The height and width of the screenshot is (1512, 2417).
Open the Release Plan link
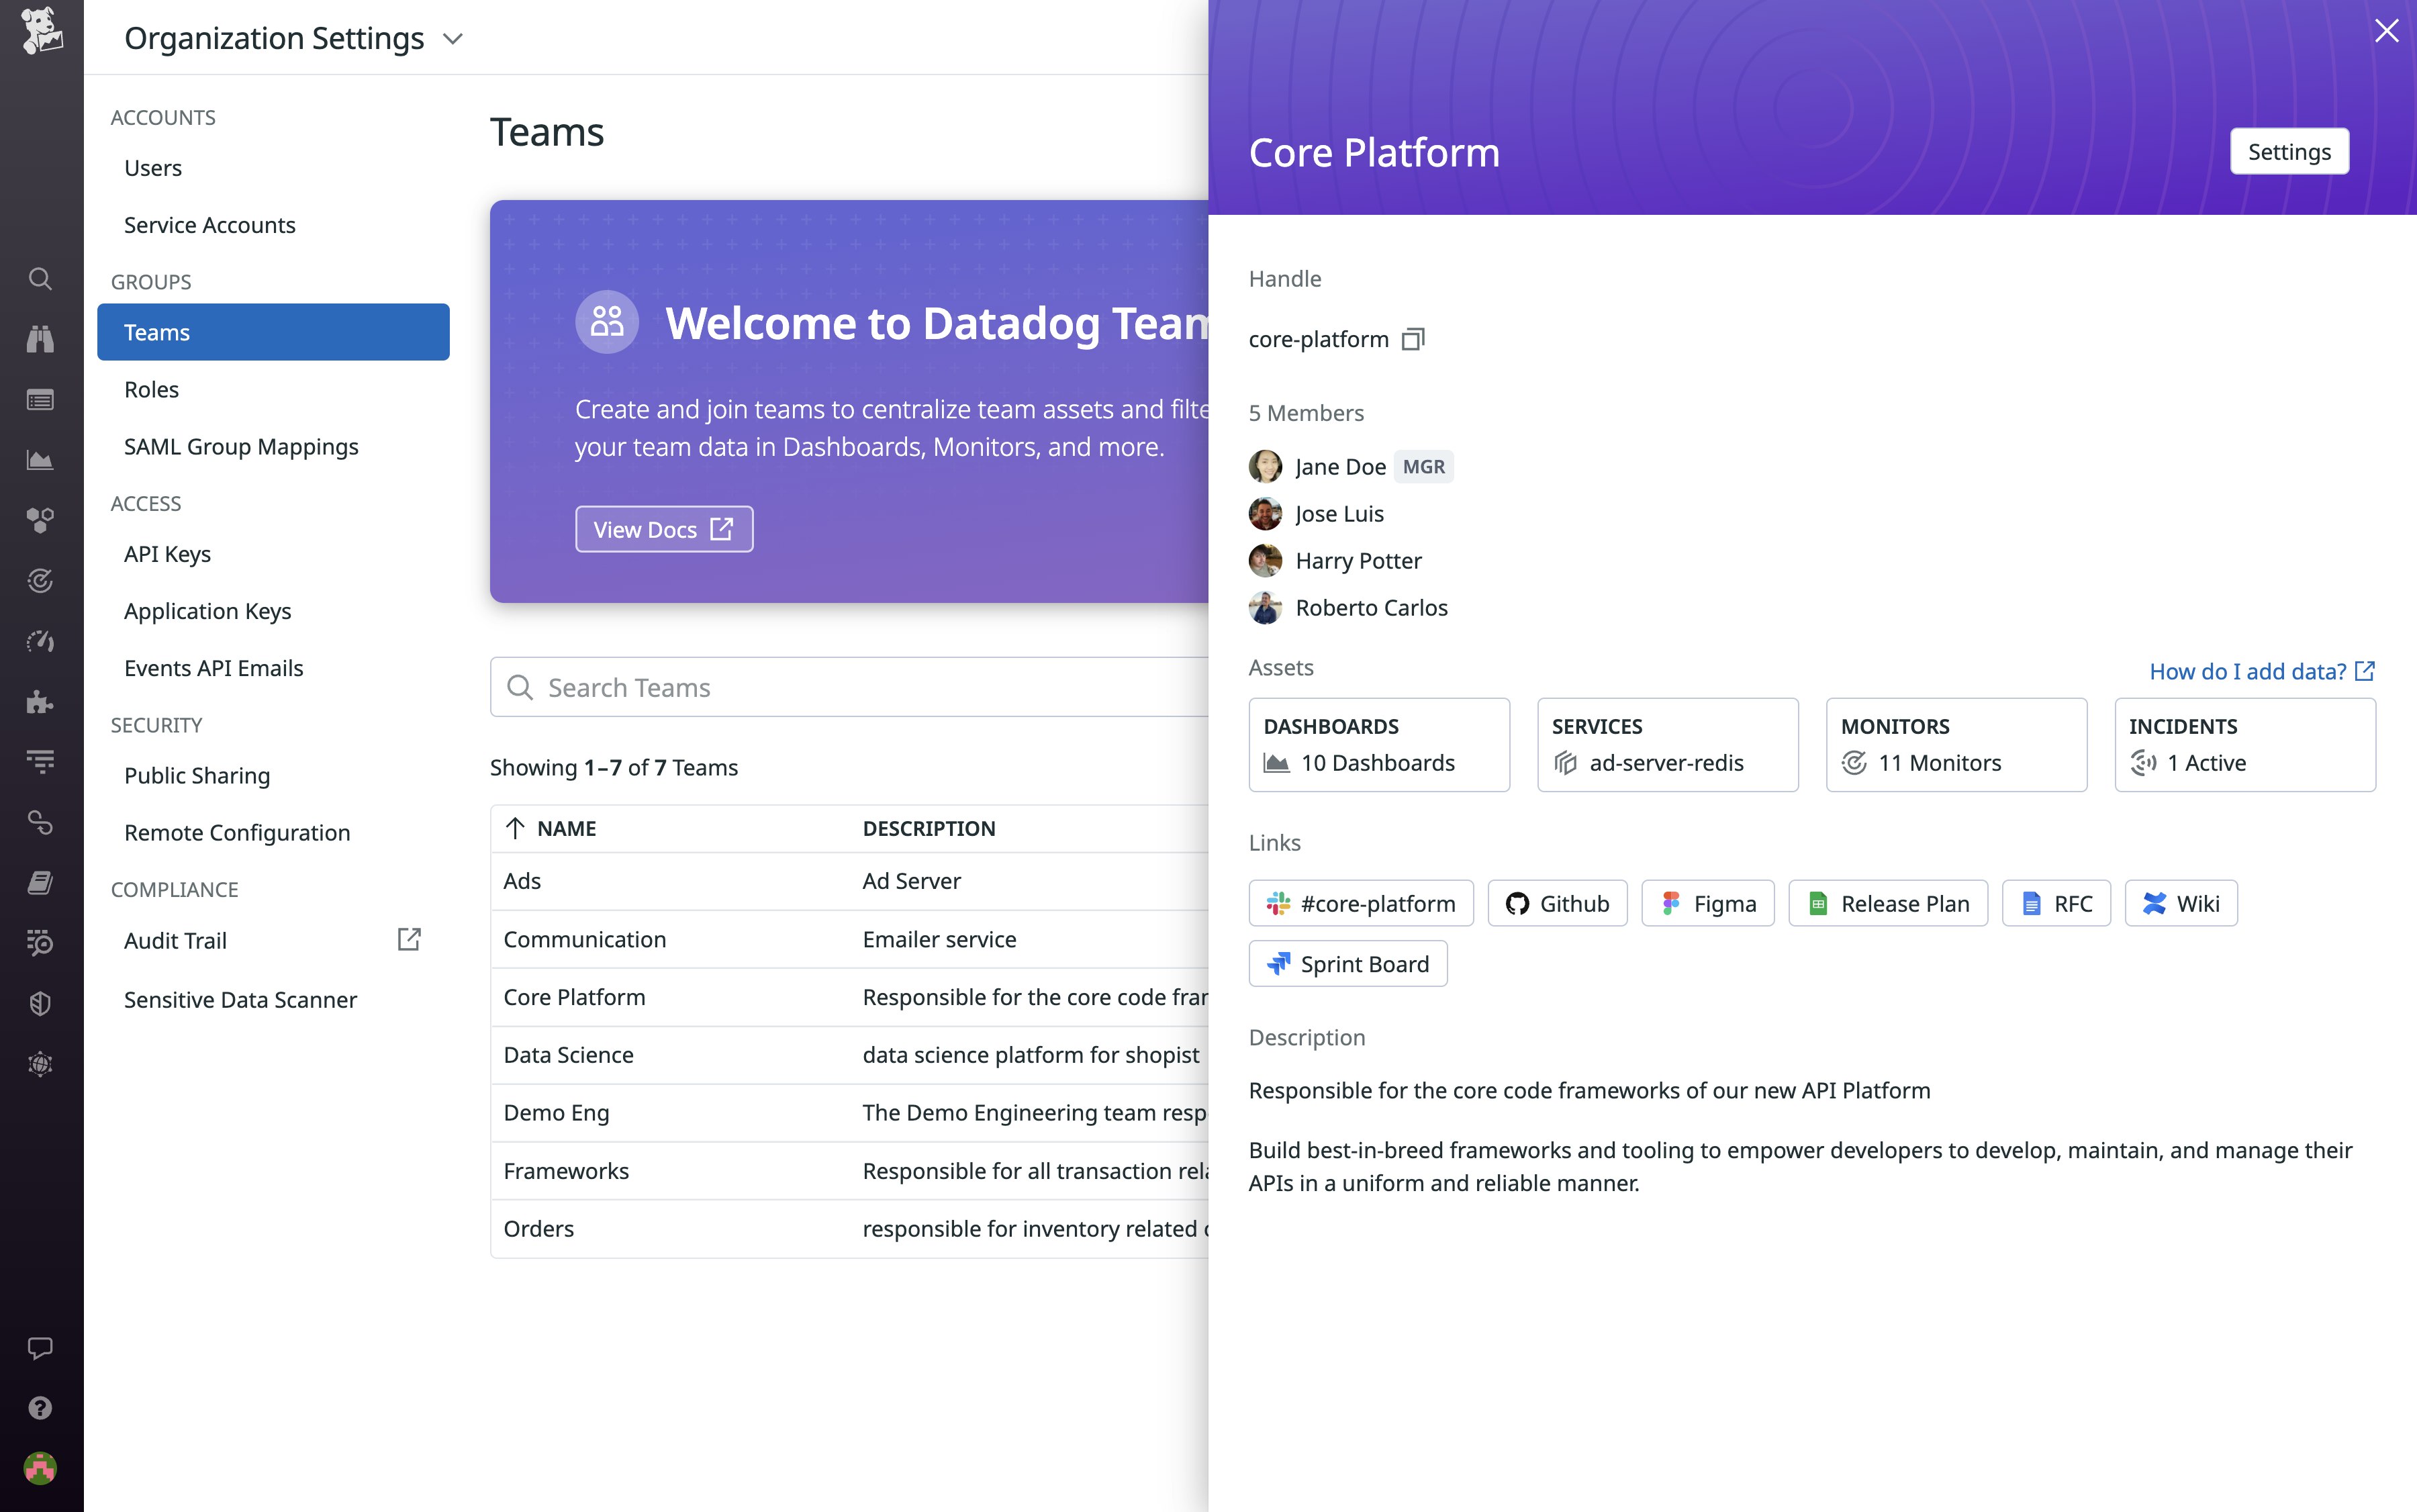coord(1887,902)
